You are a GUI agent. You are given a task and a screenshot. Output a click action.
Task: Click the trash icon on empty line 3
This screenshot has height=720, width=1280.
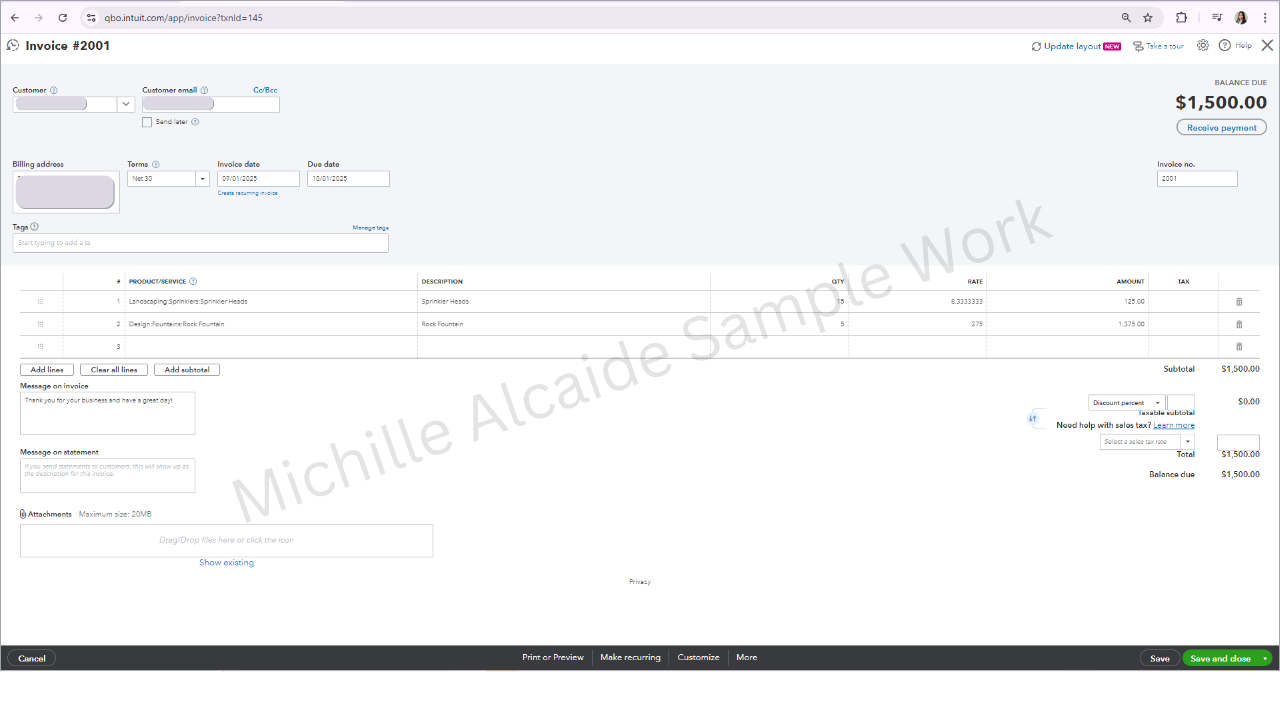1239,346
